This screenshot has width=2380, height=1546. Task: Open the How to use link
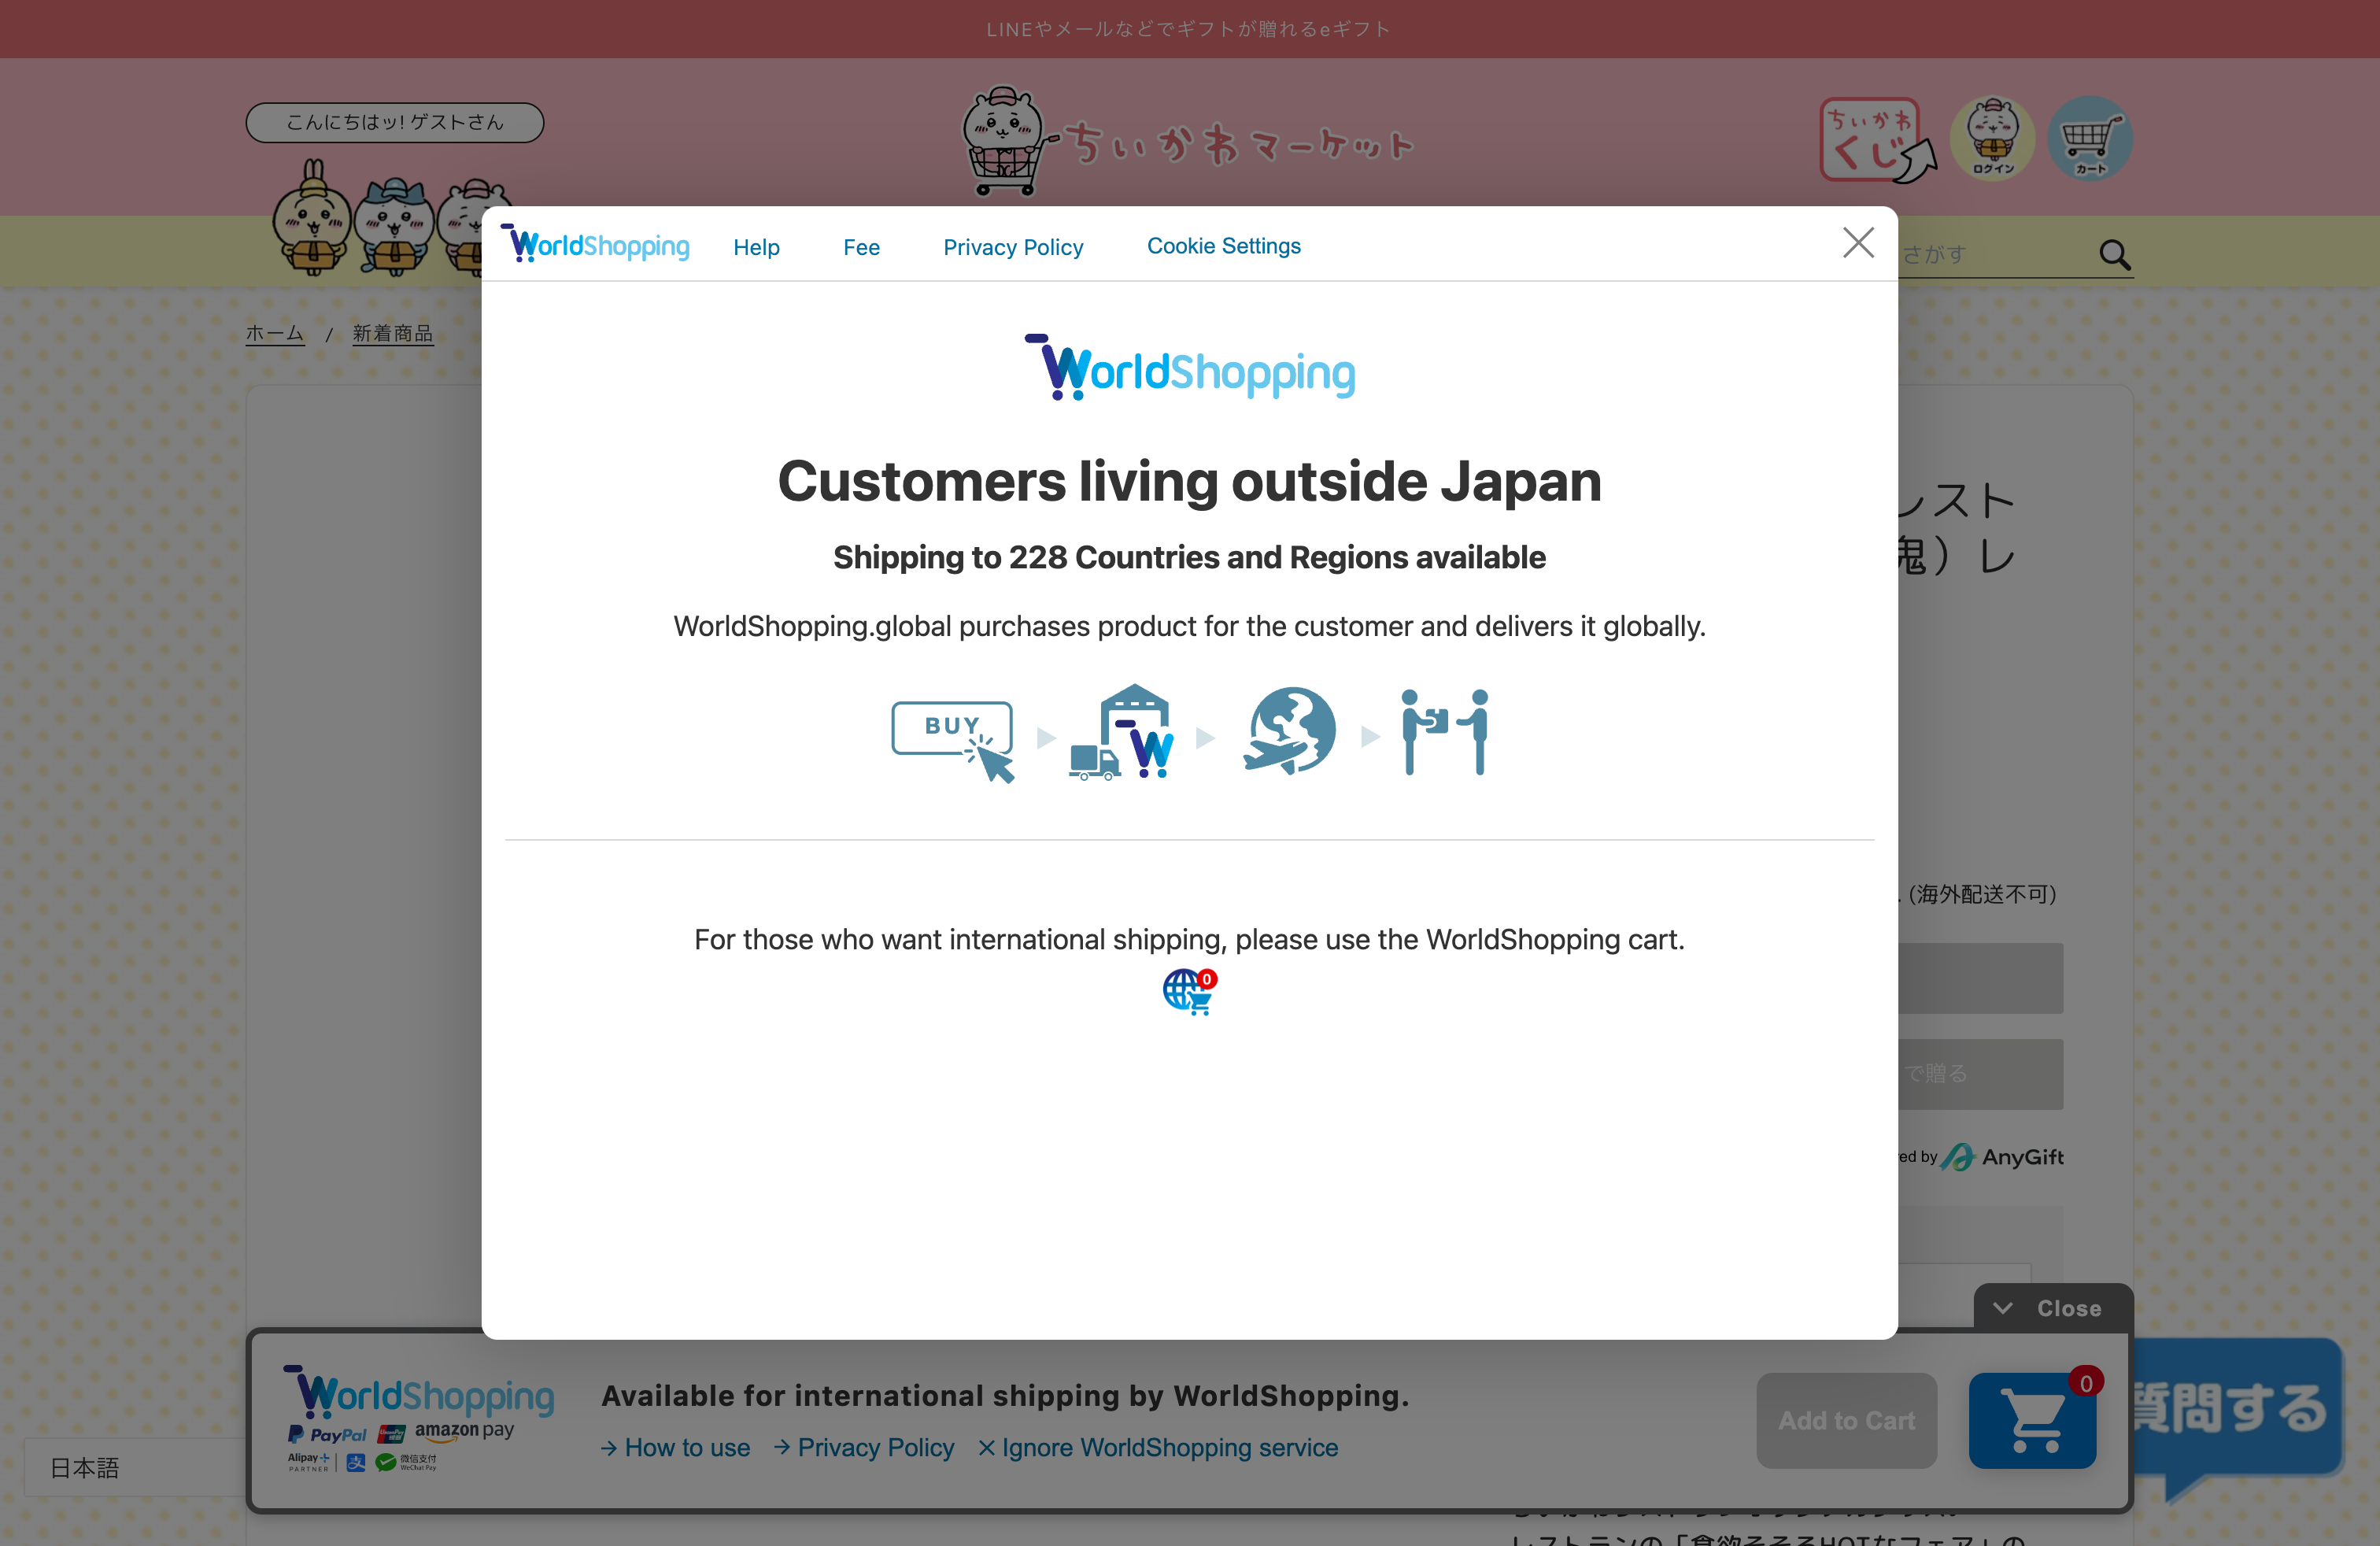coord(676,1447)
